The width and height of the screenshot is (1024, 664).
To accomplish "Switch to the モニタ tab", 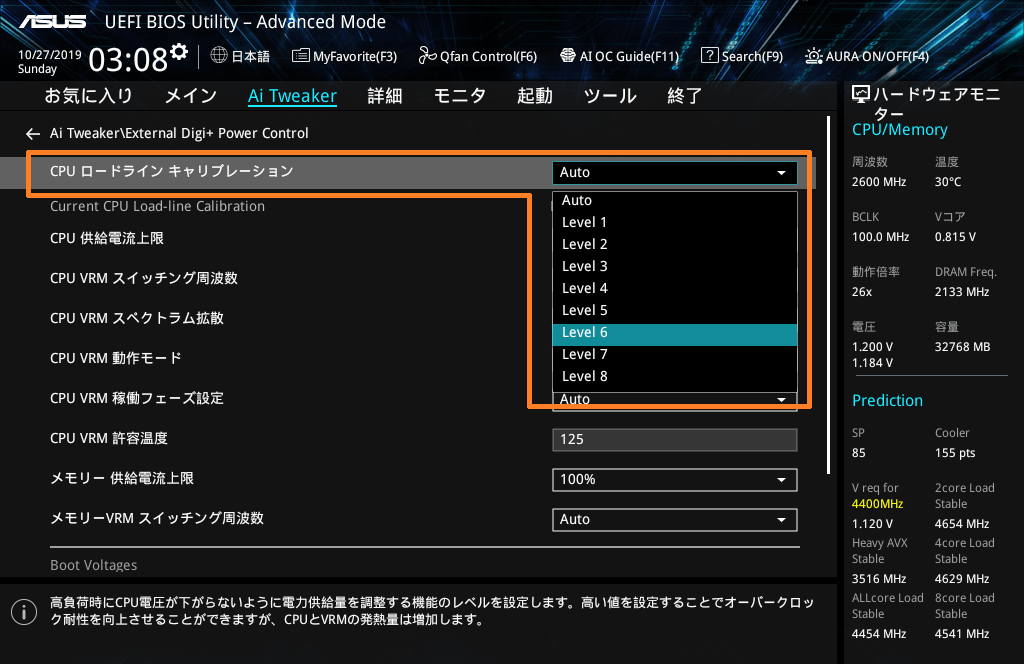I will (460, 96).
